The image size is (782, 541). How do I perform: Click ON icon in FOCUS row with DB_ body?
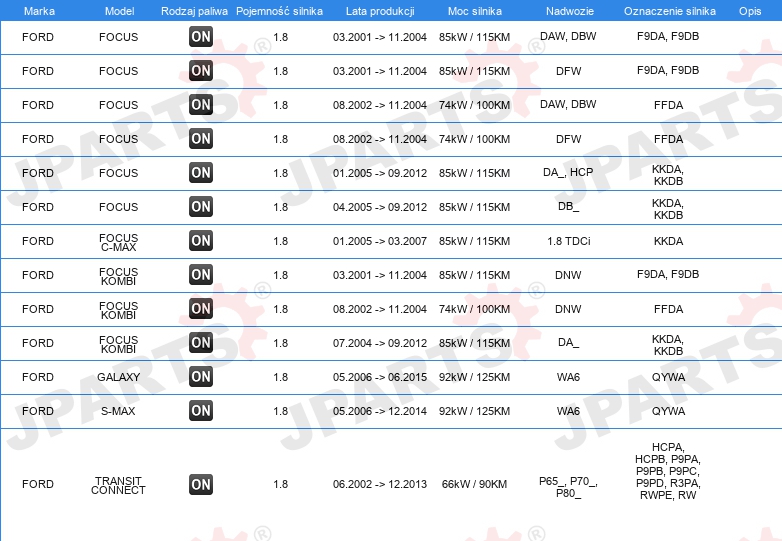point(201,206)
